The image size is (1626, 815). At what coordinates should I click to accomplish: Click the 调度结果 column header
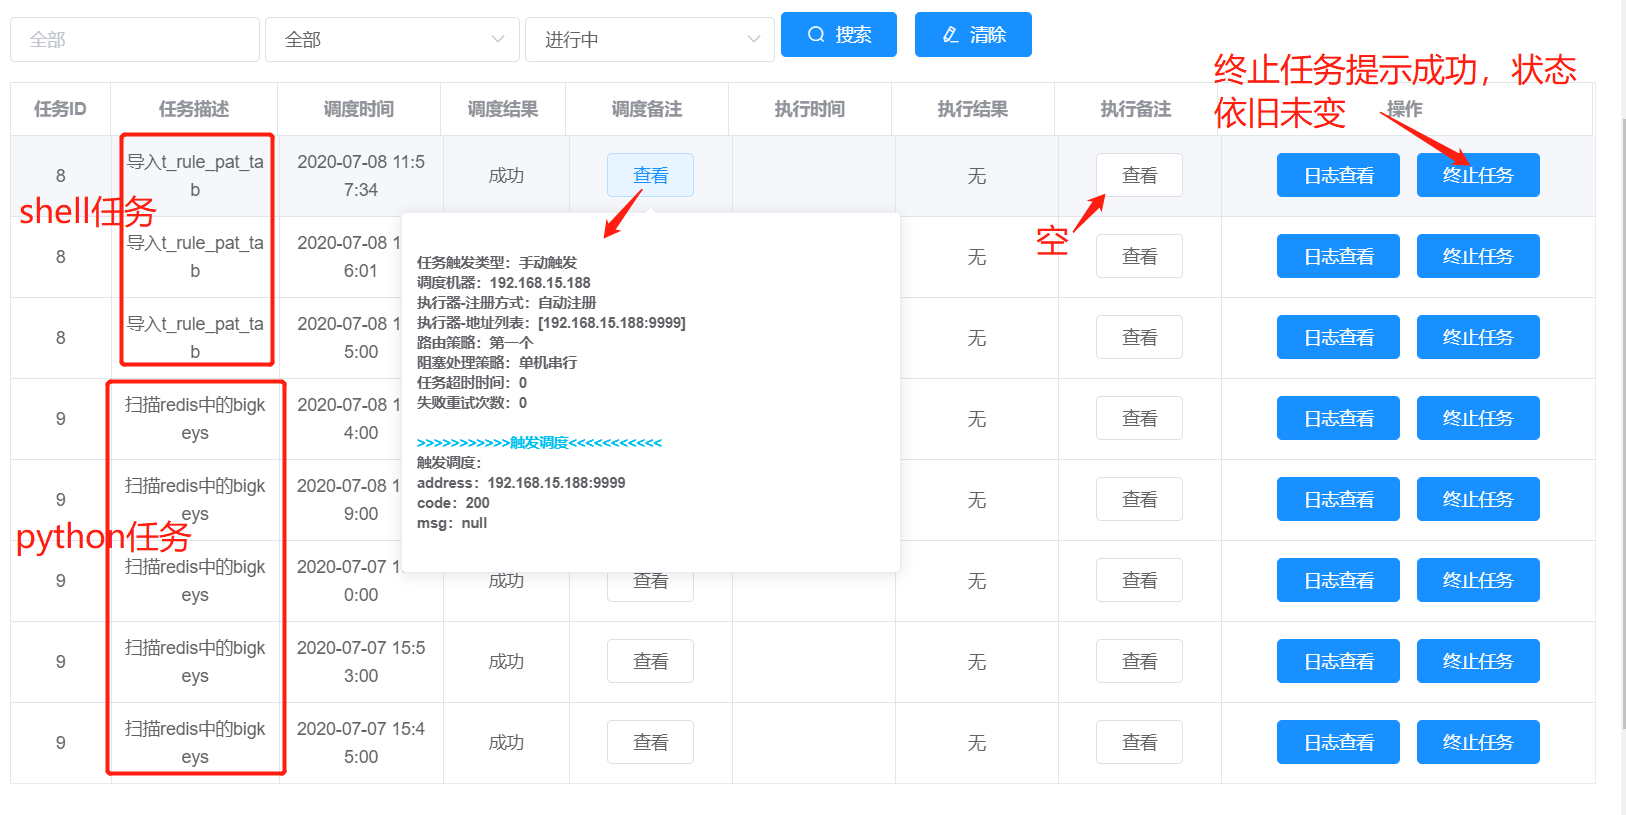[x=503, y=109]
